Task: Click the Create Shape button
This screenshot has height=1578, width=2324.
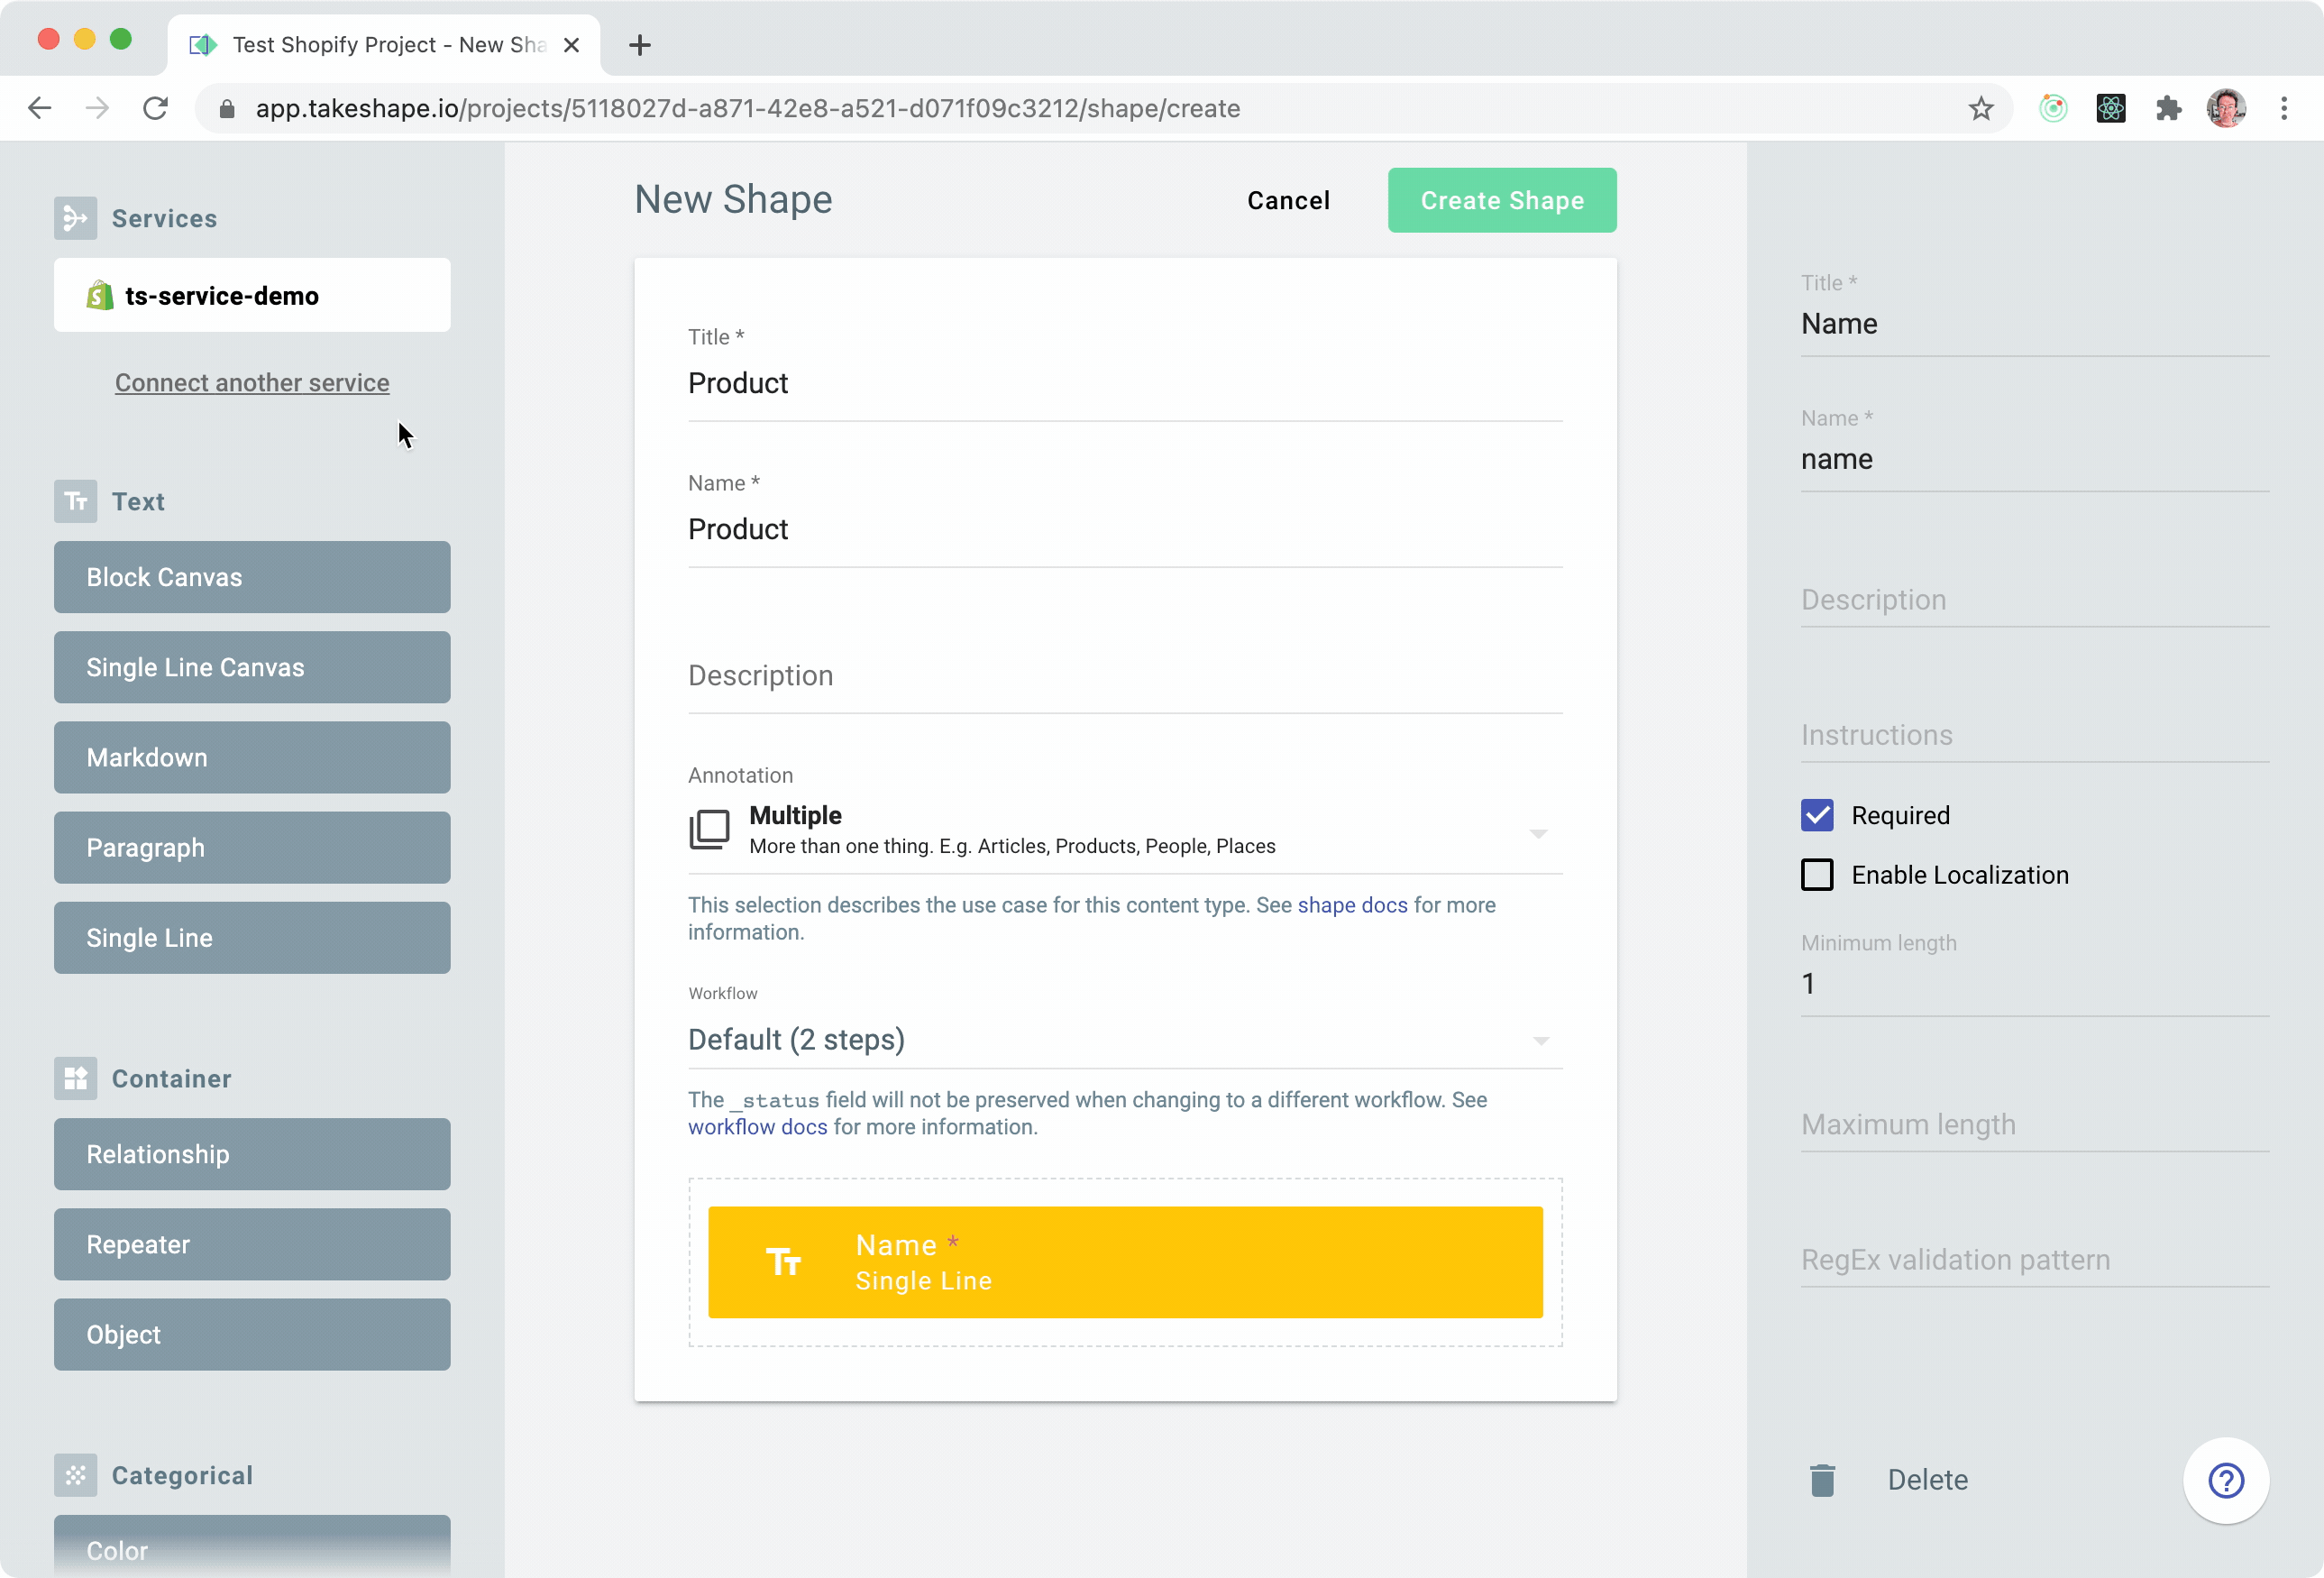Action: coord(1502,200)
